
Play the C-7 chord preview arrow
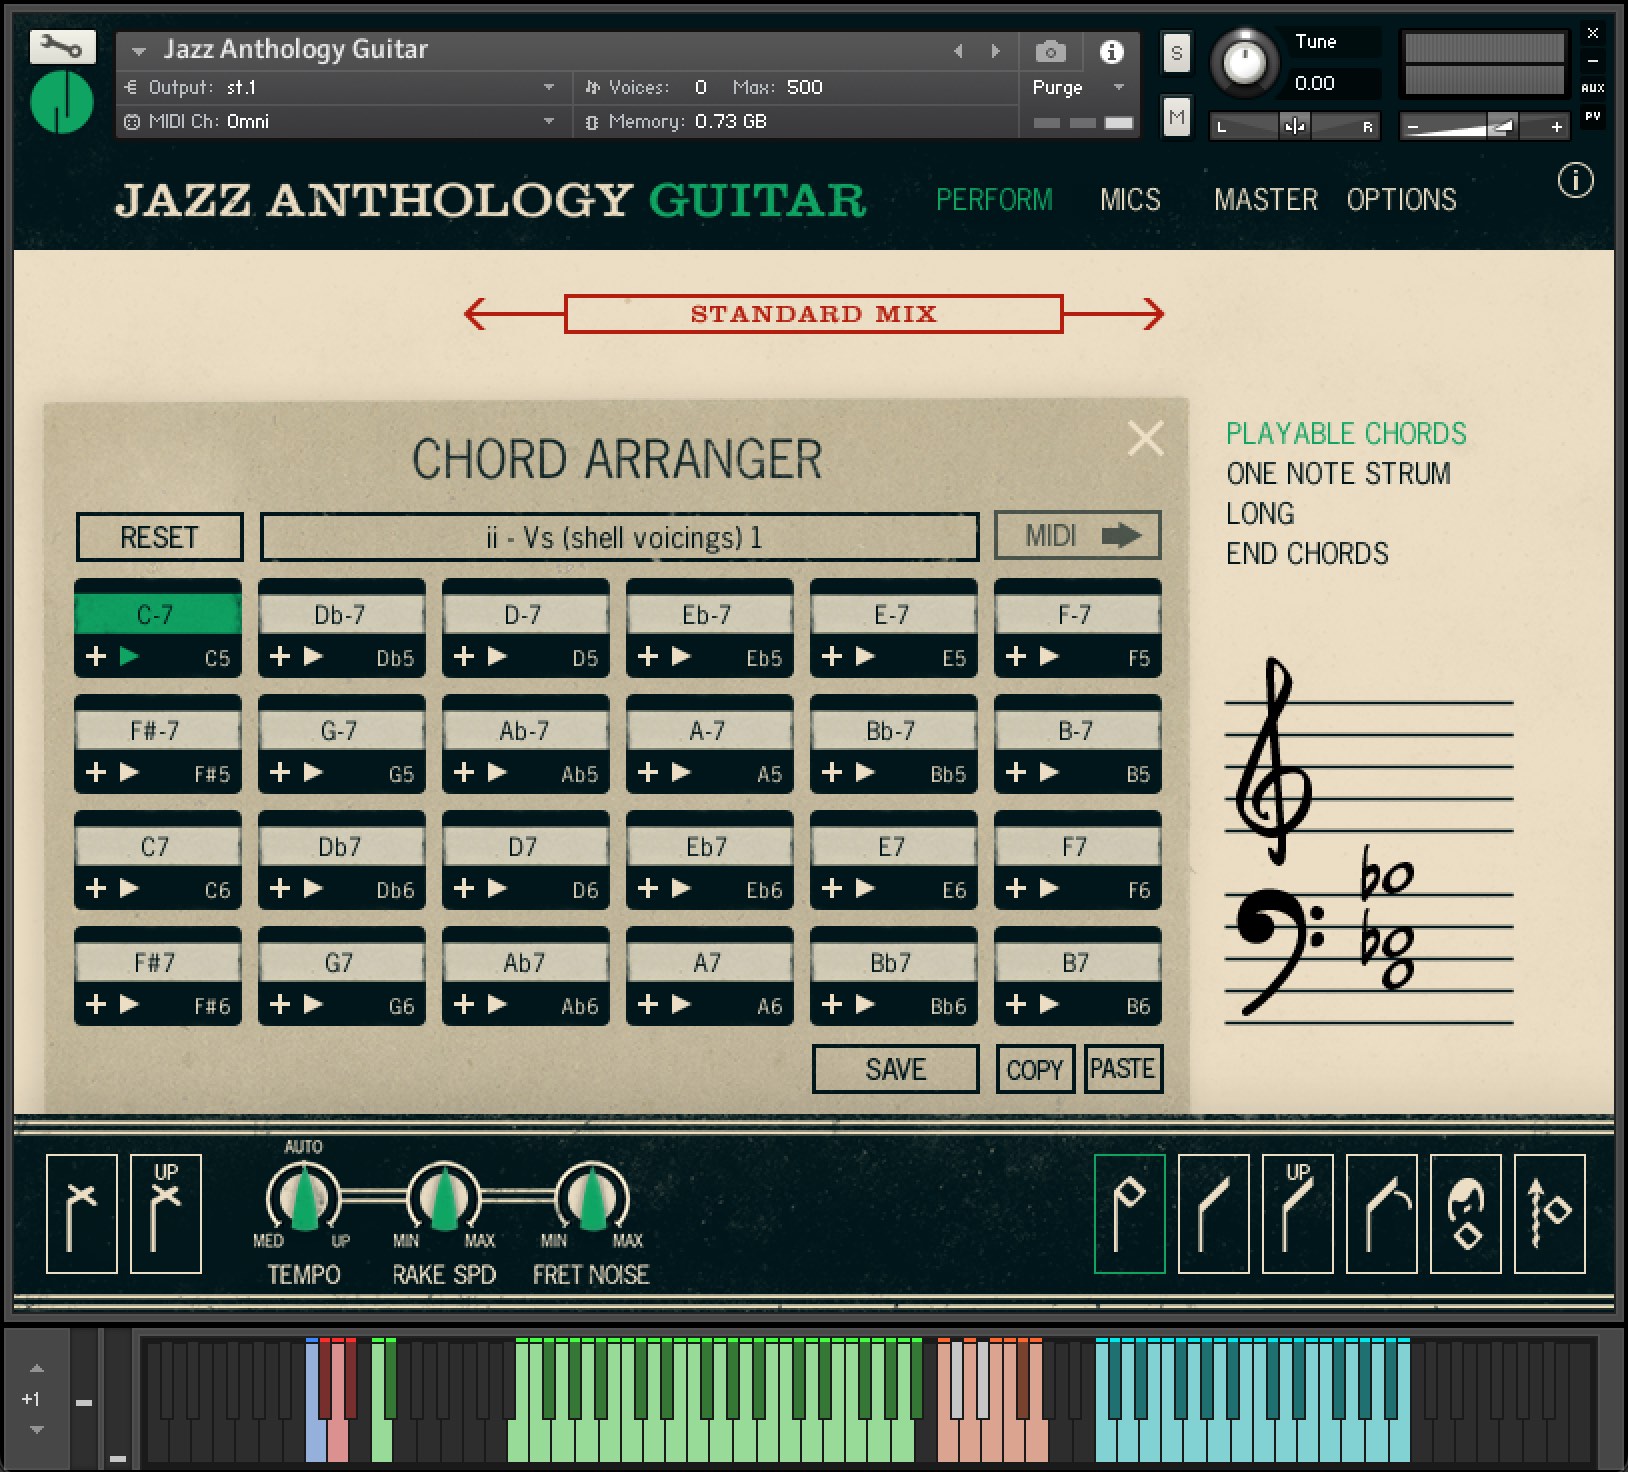tap(129, 657)
